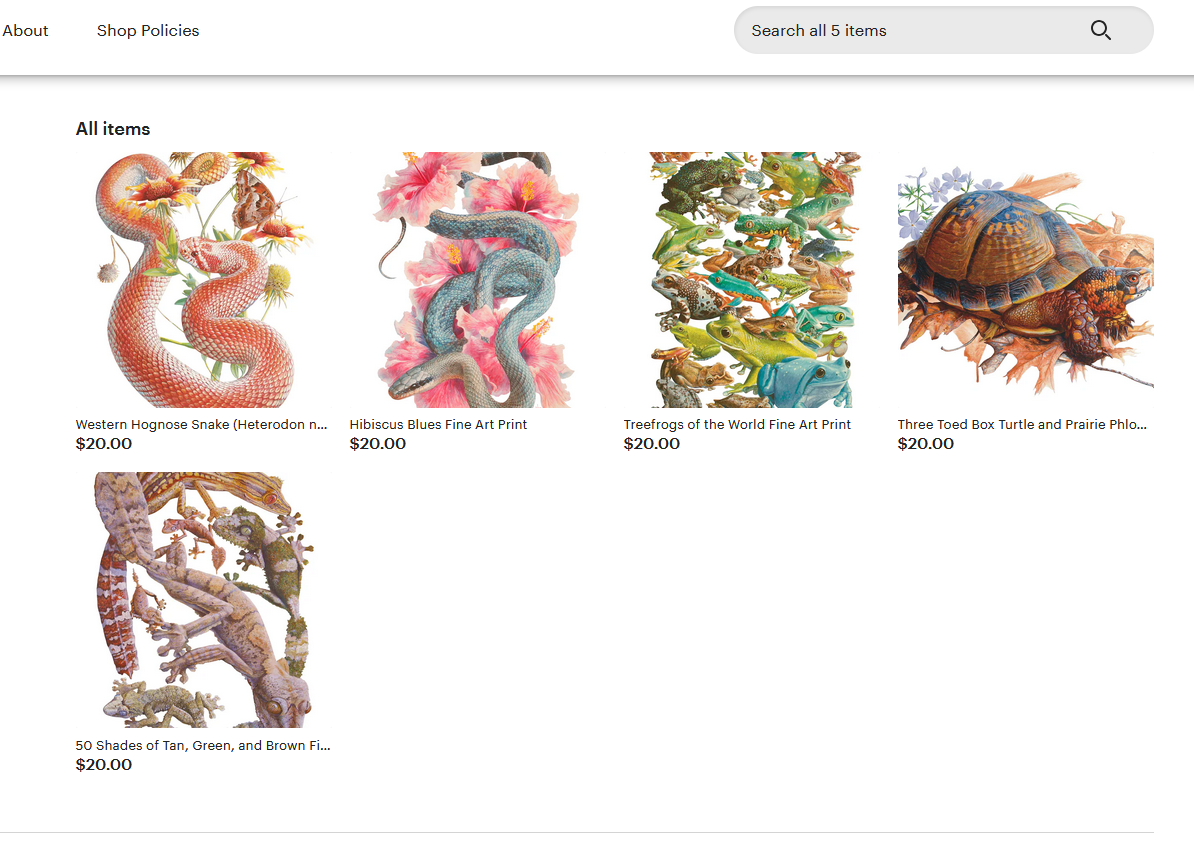The height and width of the screenshot is (859, 1194).
Task: Click the magnifying glass search icon
Action: point(1100,30)
